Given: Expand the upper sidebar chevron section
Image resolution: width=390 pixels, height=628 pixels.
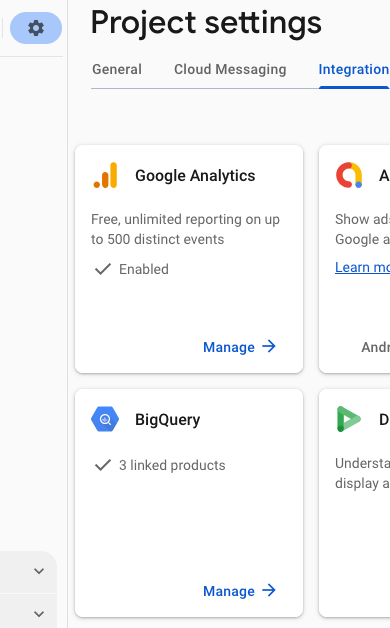Looking at the screenshot, I should point(39,571).
